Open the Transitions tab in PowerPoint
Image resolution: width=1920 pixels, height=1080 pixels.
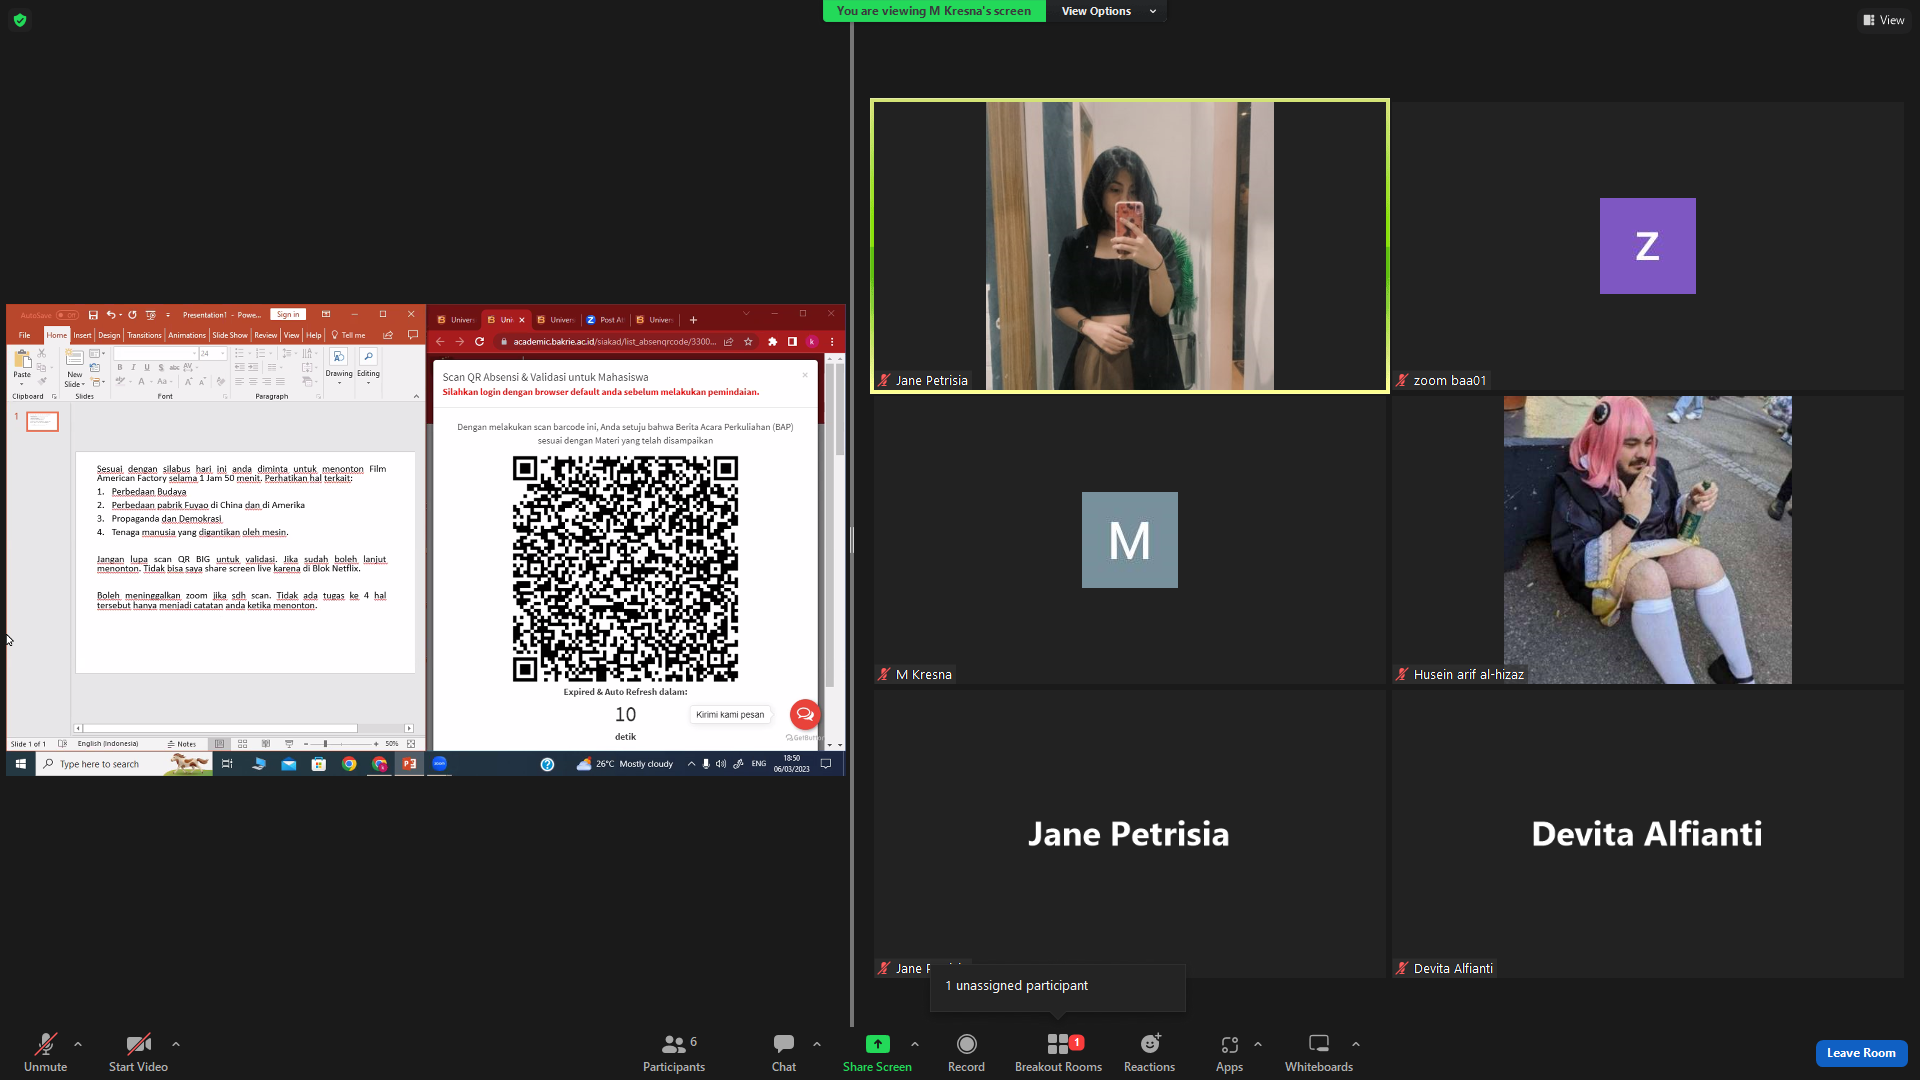click(x=144, y=335)
